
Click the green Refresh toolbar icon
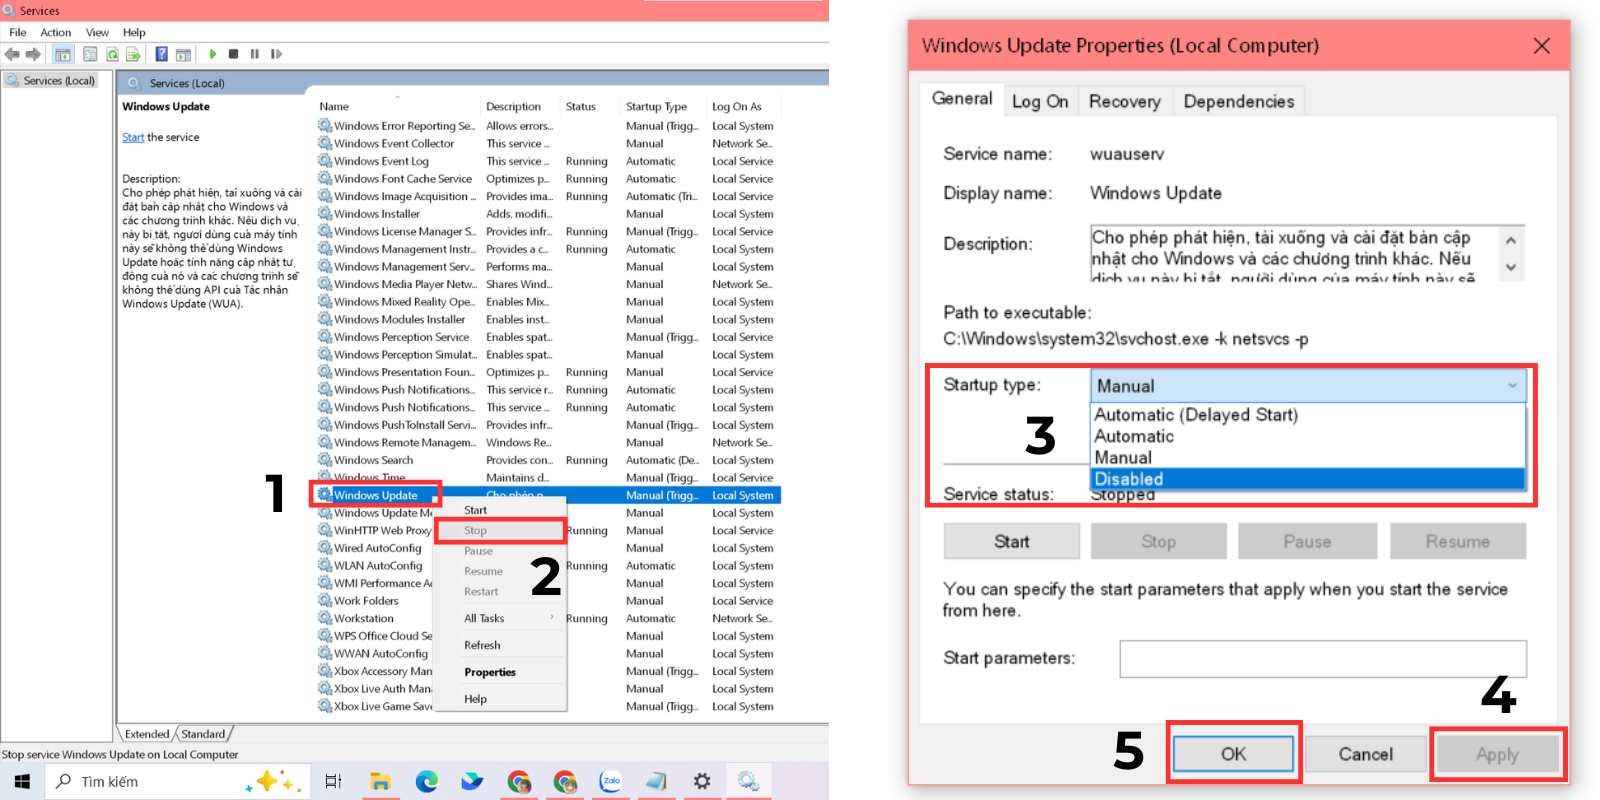point(112,54)
